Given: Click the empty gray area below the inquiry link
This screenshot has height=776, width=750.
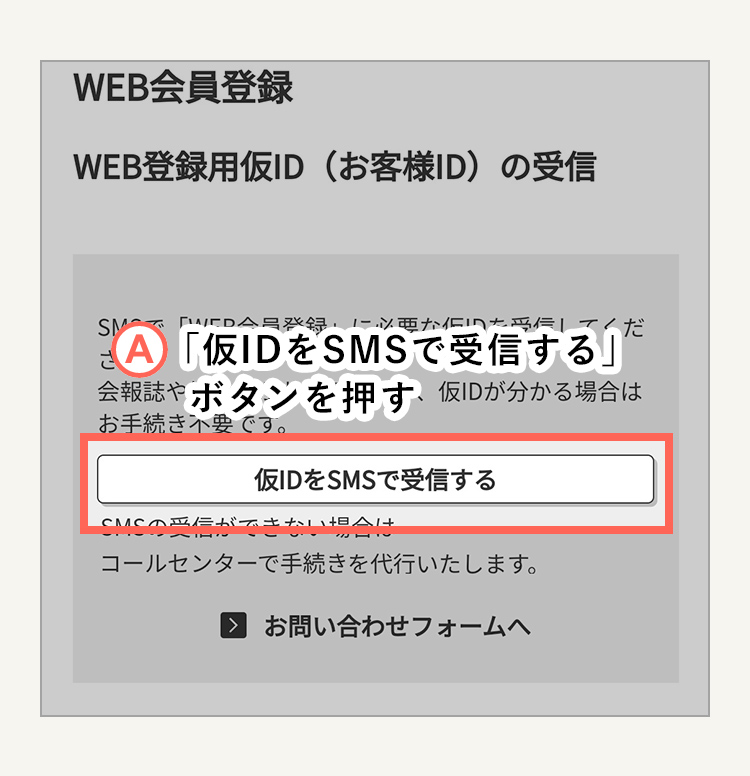Looking at the screenshot, I should pos(375,662).
